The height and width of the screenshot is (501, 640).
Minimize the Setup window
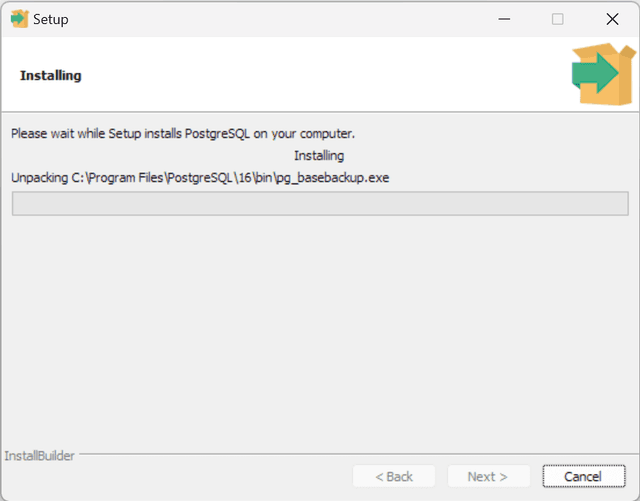(x=504, y=19)
